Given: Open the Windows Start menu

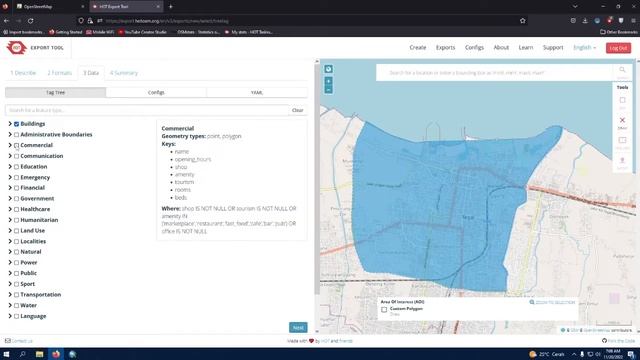Looking at the screenshot, I should coord(7,354).
